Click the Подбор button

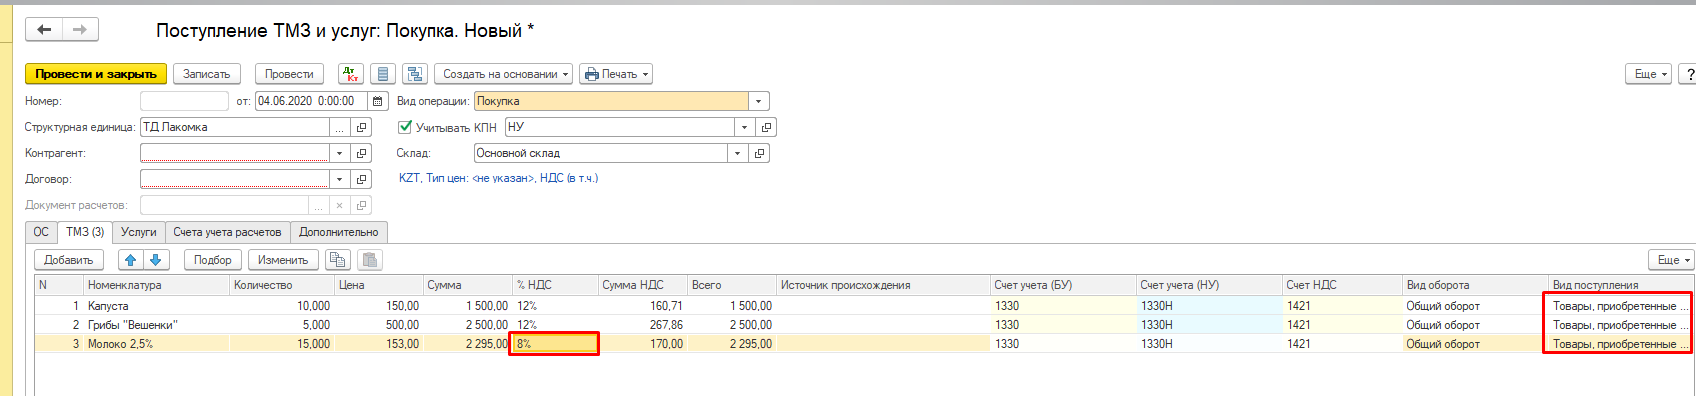pyautogui.click(x=213, y=260)
